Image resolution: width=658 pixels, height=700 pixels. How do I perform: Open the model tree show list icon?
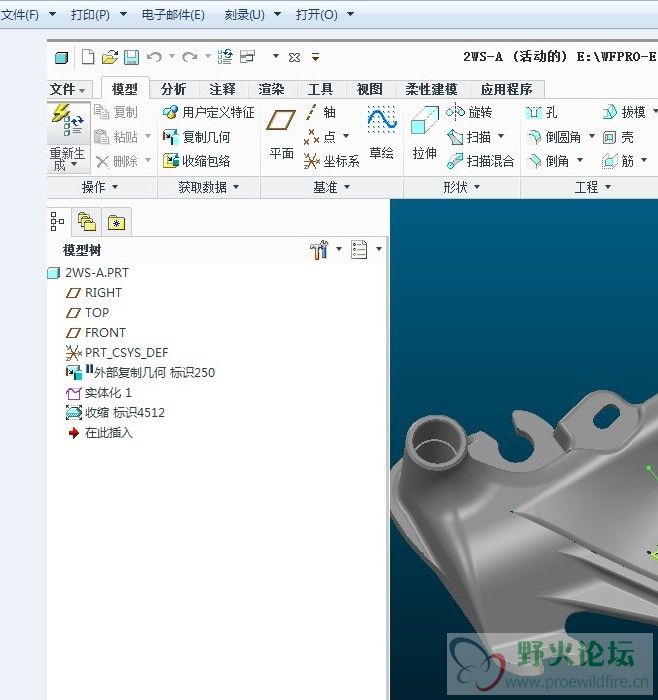tap(359, 250)
